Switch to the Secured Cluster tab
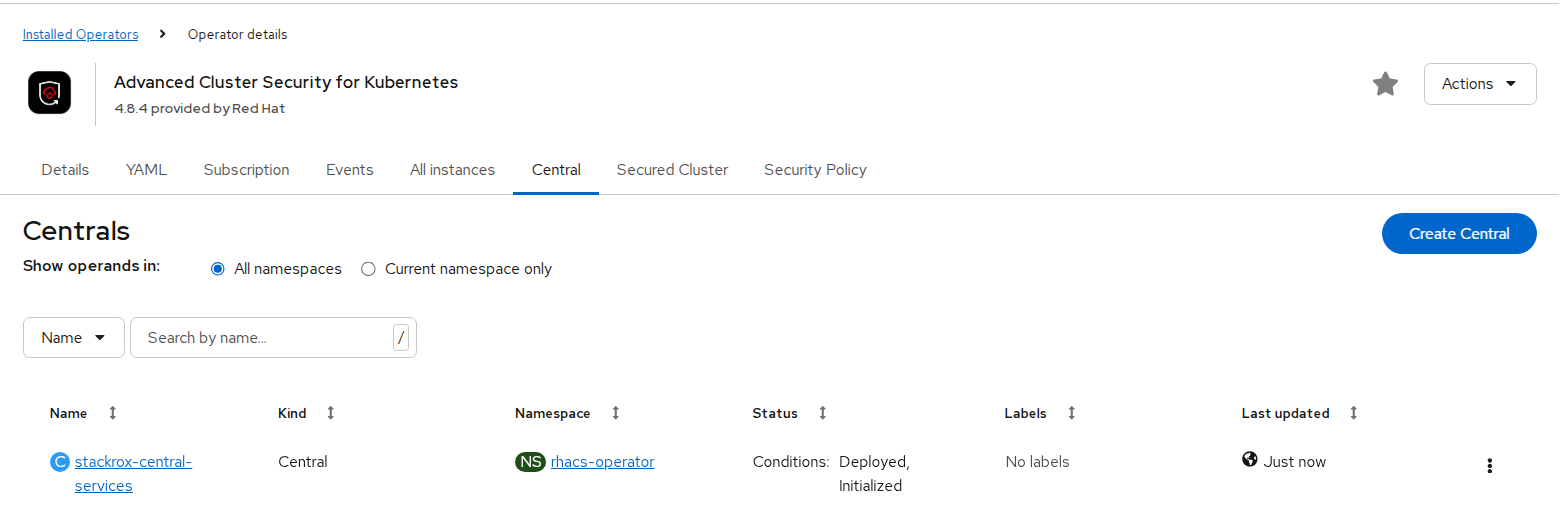Image resolution: width=1563 pixels, height=505 pixels. 672,170
